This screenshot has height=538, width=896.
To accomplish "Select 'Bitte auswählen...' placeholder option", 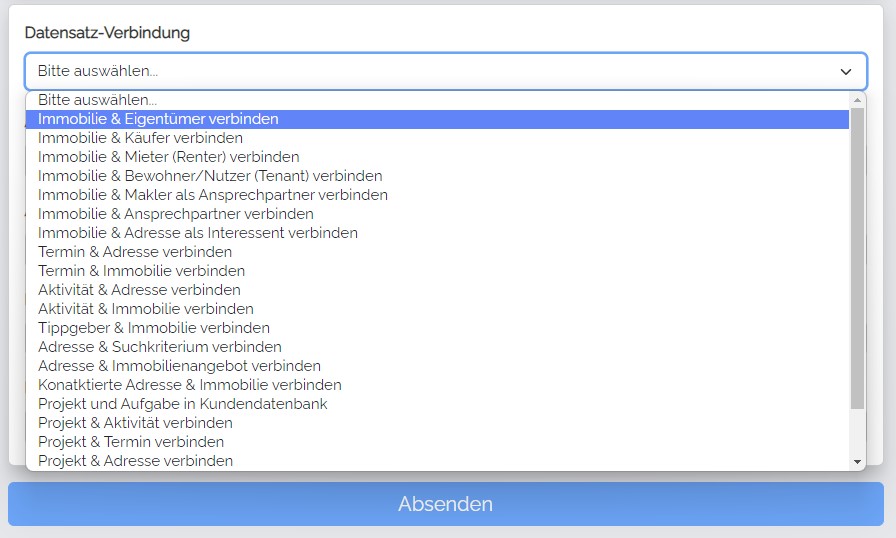I will click(x=98, y=100).
